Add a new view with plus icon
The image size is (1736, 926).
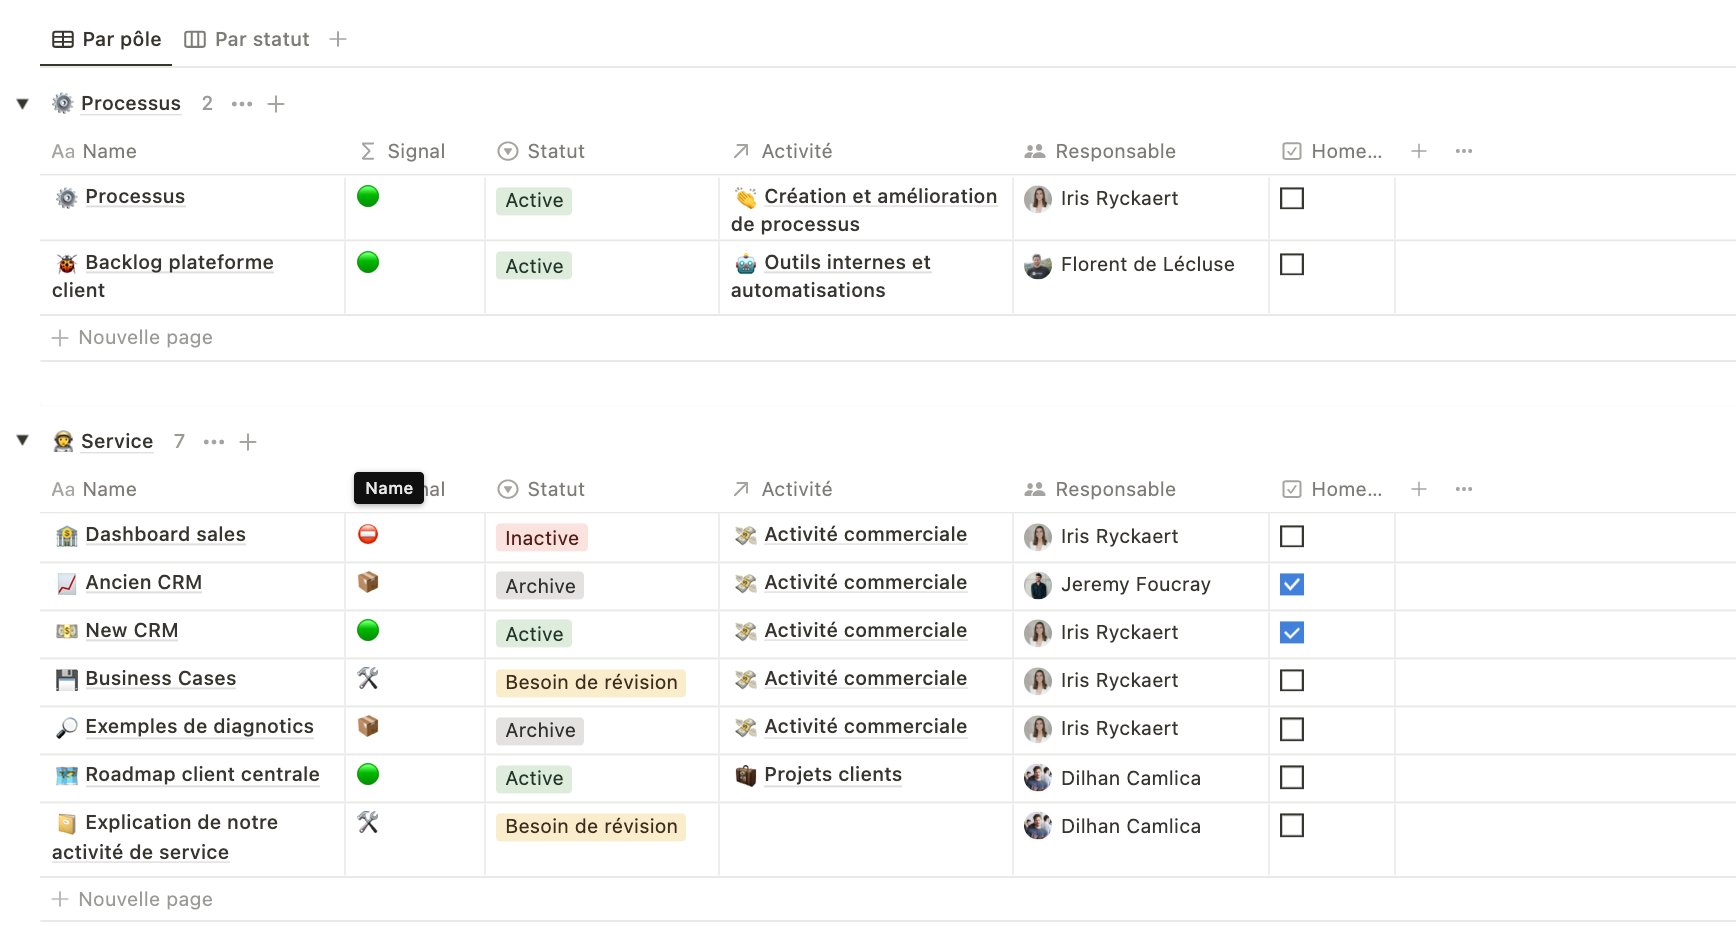coord(338,39)
